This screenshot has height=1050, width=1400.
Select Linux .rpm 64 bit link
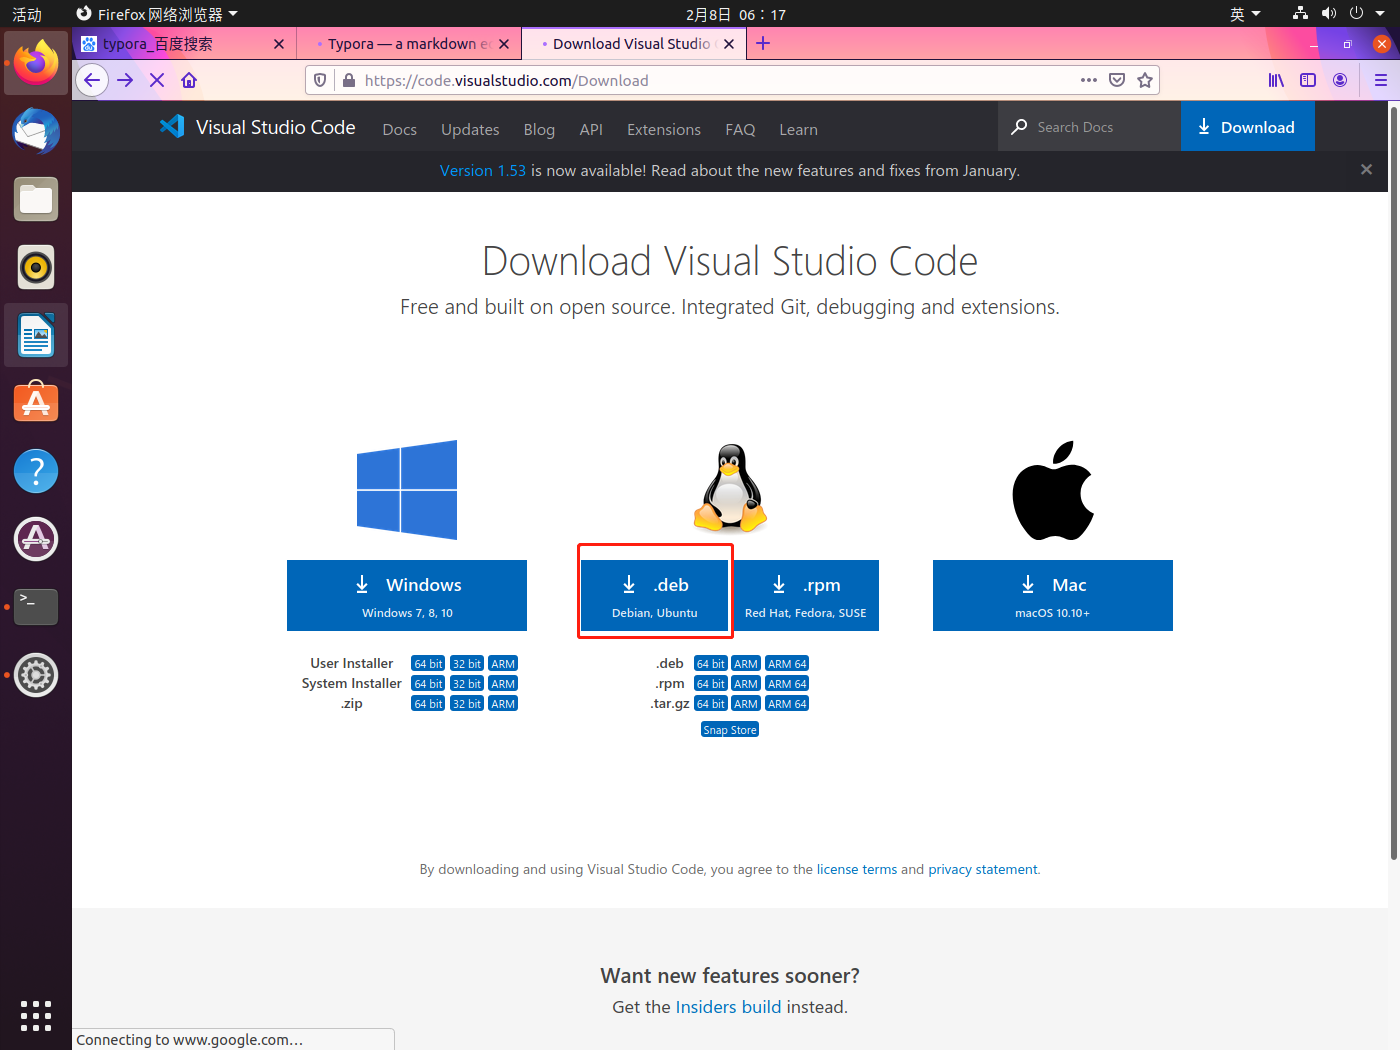(x=710, y=684)
